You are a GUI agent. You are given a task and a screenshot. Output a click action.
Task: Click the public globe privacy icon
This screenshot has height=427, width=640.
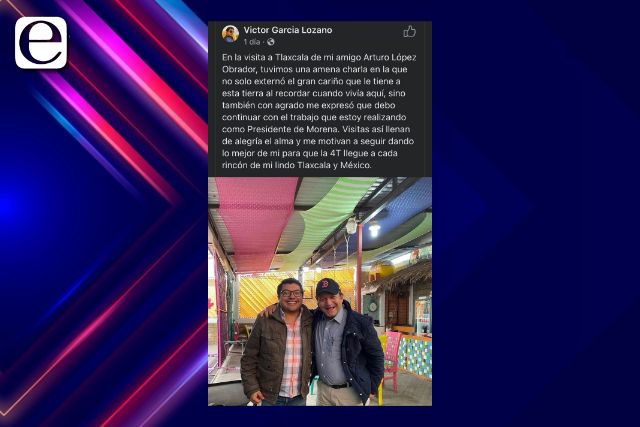coord(270,42)
